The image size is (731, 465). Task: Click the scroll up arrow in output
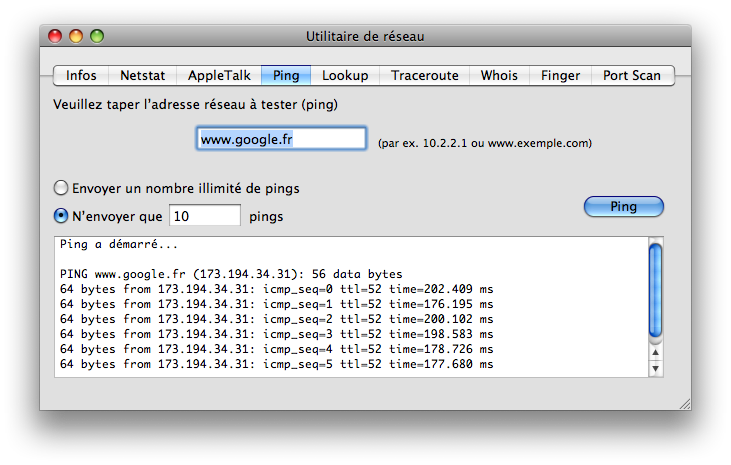(x=655, y=353)
